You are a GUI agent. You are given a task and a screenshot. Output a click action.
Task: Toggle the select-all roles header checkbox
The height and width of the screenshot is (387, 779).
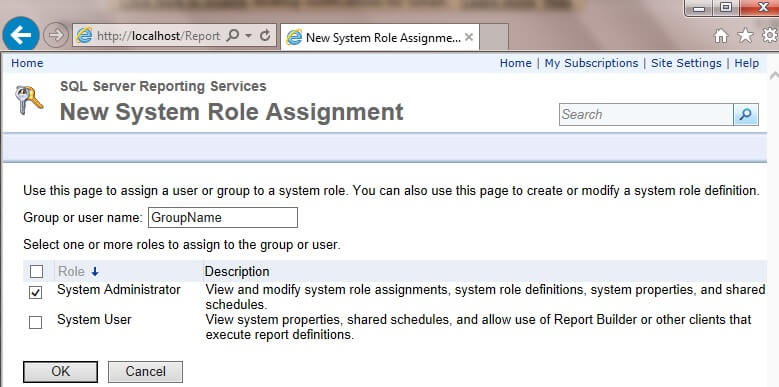pyautogui.click(x=36, y=272)
